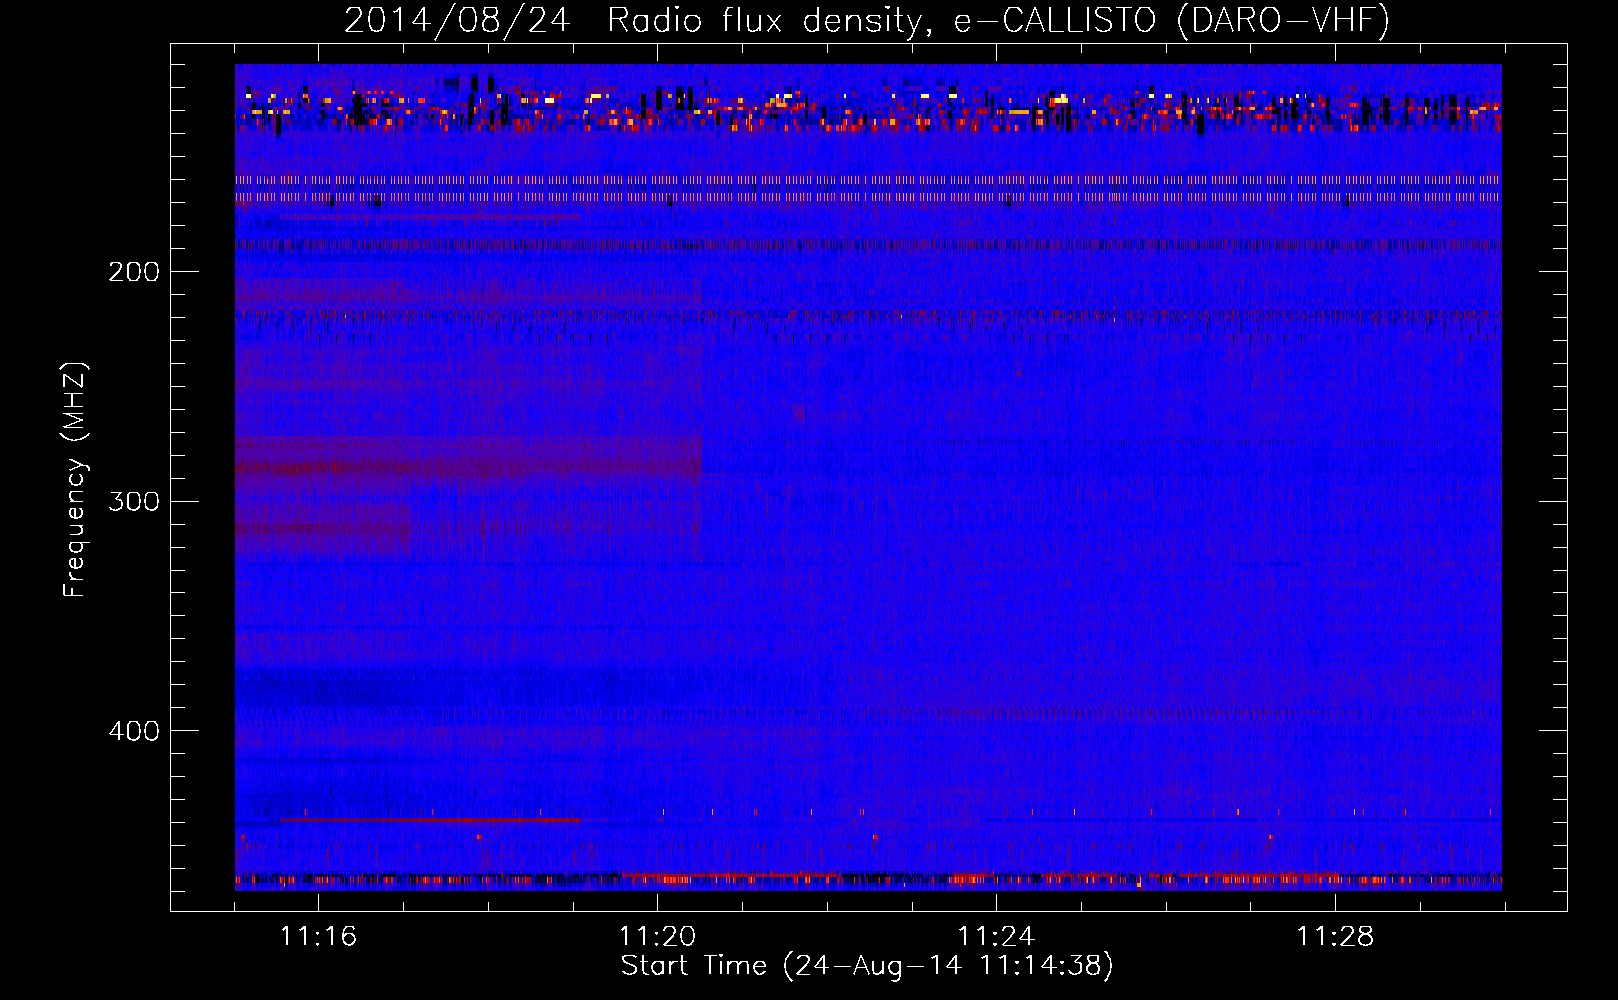Click the plot title '2014/08/24 Radio flux density'

click(x=868, y=20)
